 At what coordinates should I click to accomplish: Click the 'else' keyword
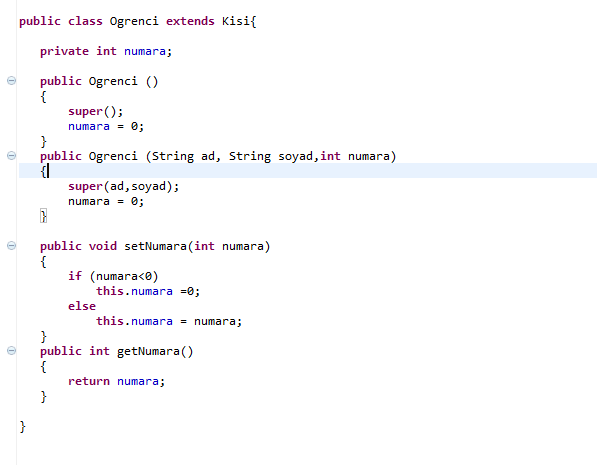82,306
